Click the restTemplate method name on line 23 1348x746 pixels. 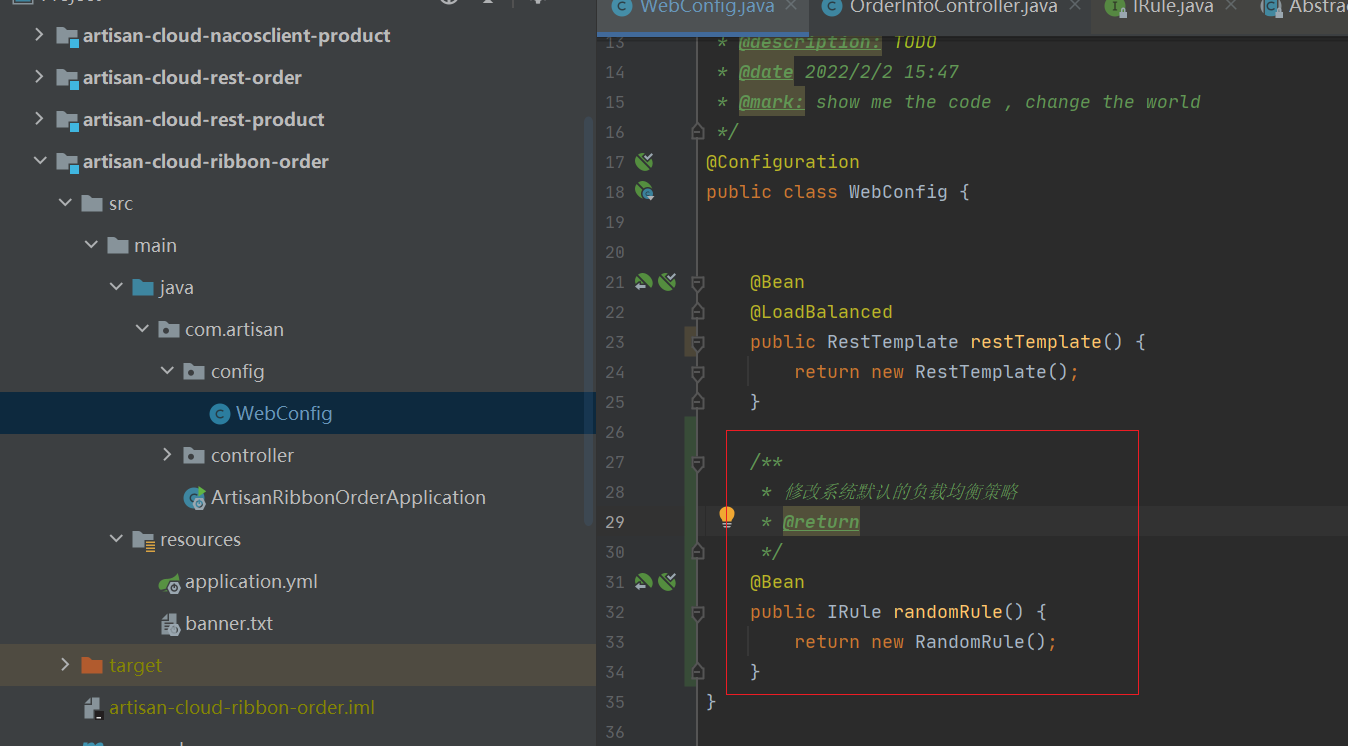point(1036,342)
